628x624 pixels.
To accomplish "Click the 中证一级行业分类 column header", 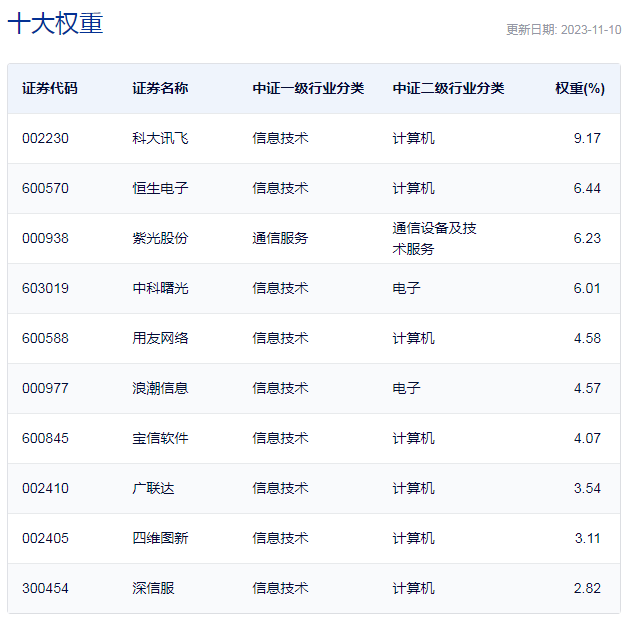I will click(x=308, y=88).
